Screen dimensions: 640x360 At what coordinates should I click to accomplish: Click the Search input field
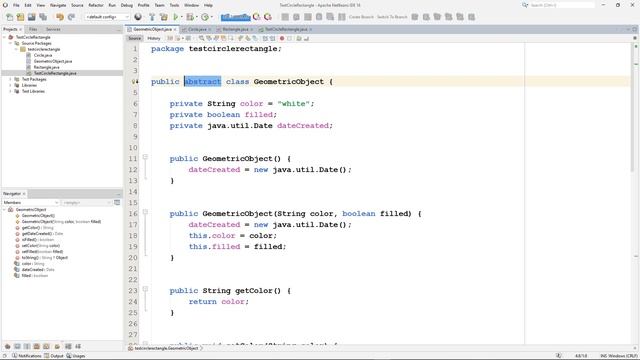pyautogui.click(x=562, y=5)
